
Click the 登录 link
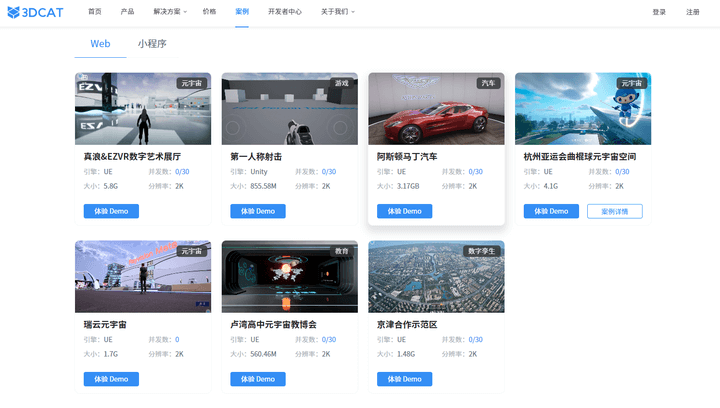[659, 12]
